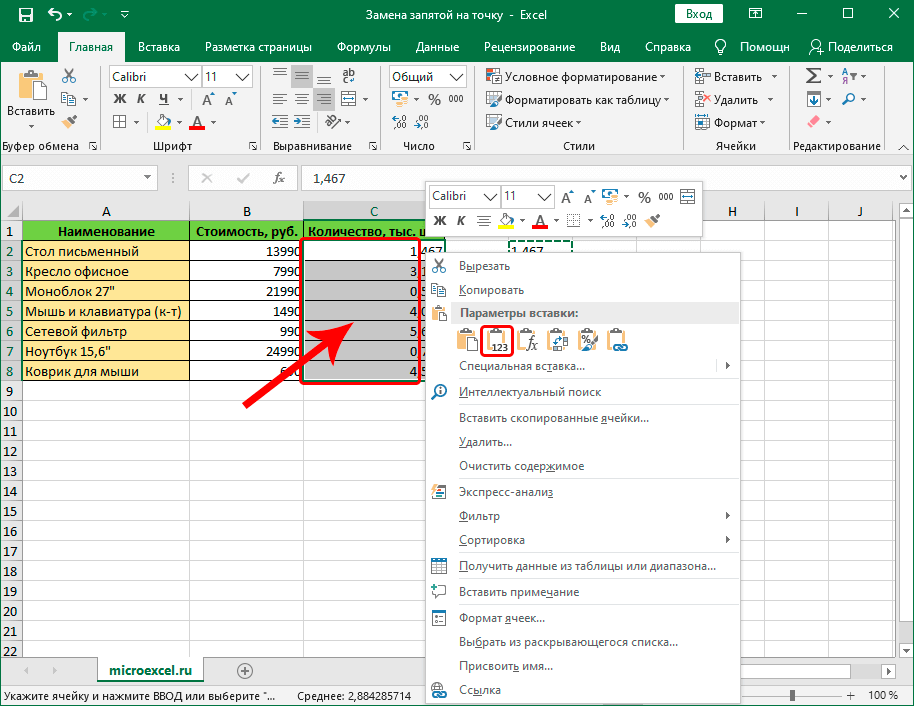Click ribbon Increase decimal icon
This screenshot has height=706, width=914.
400,122
